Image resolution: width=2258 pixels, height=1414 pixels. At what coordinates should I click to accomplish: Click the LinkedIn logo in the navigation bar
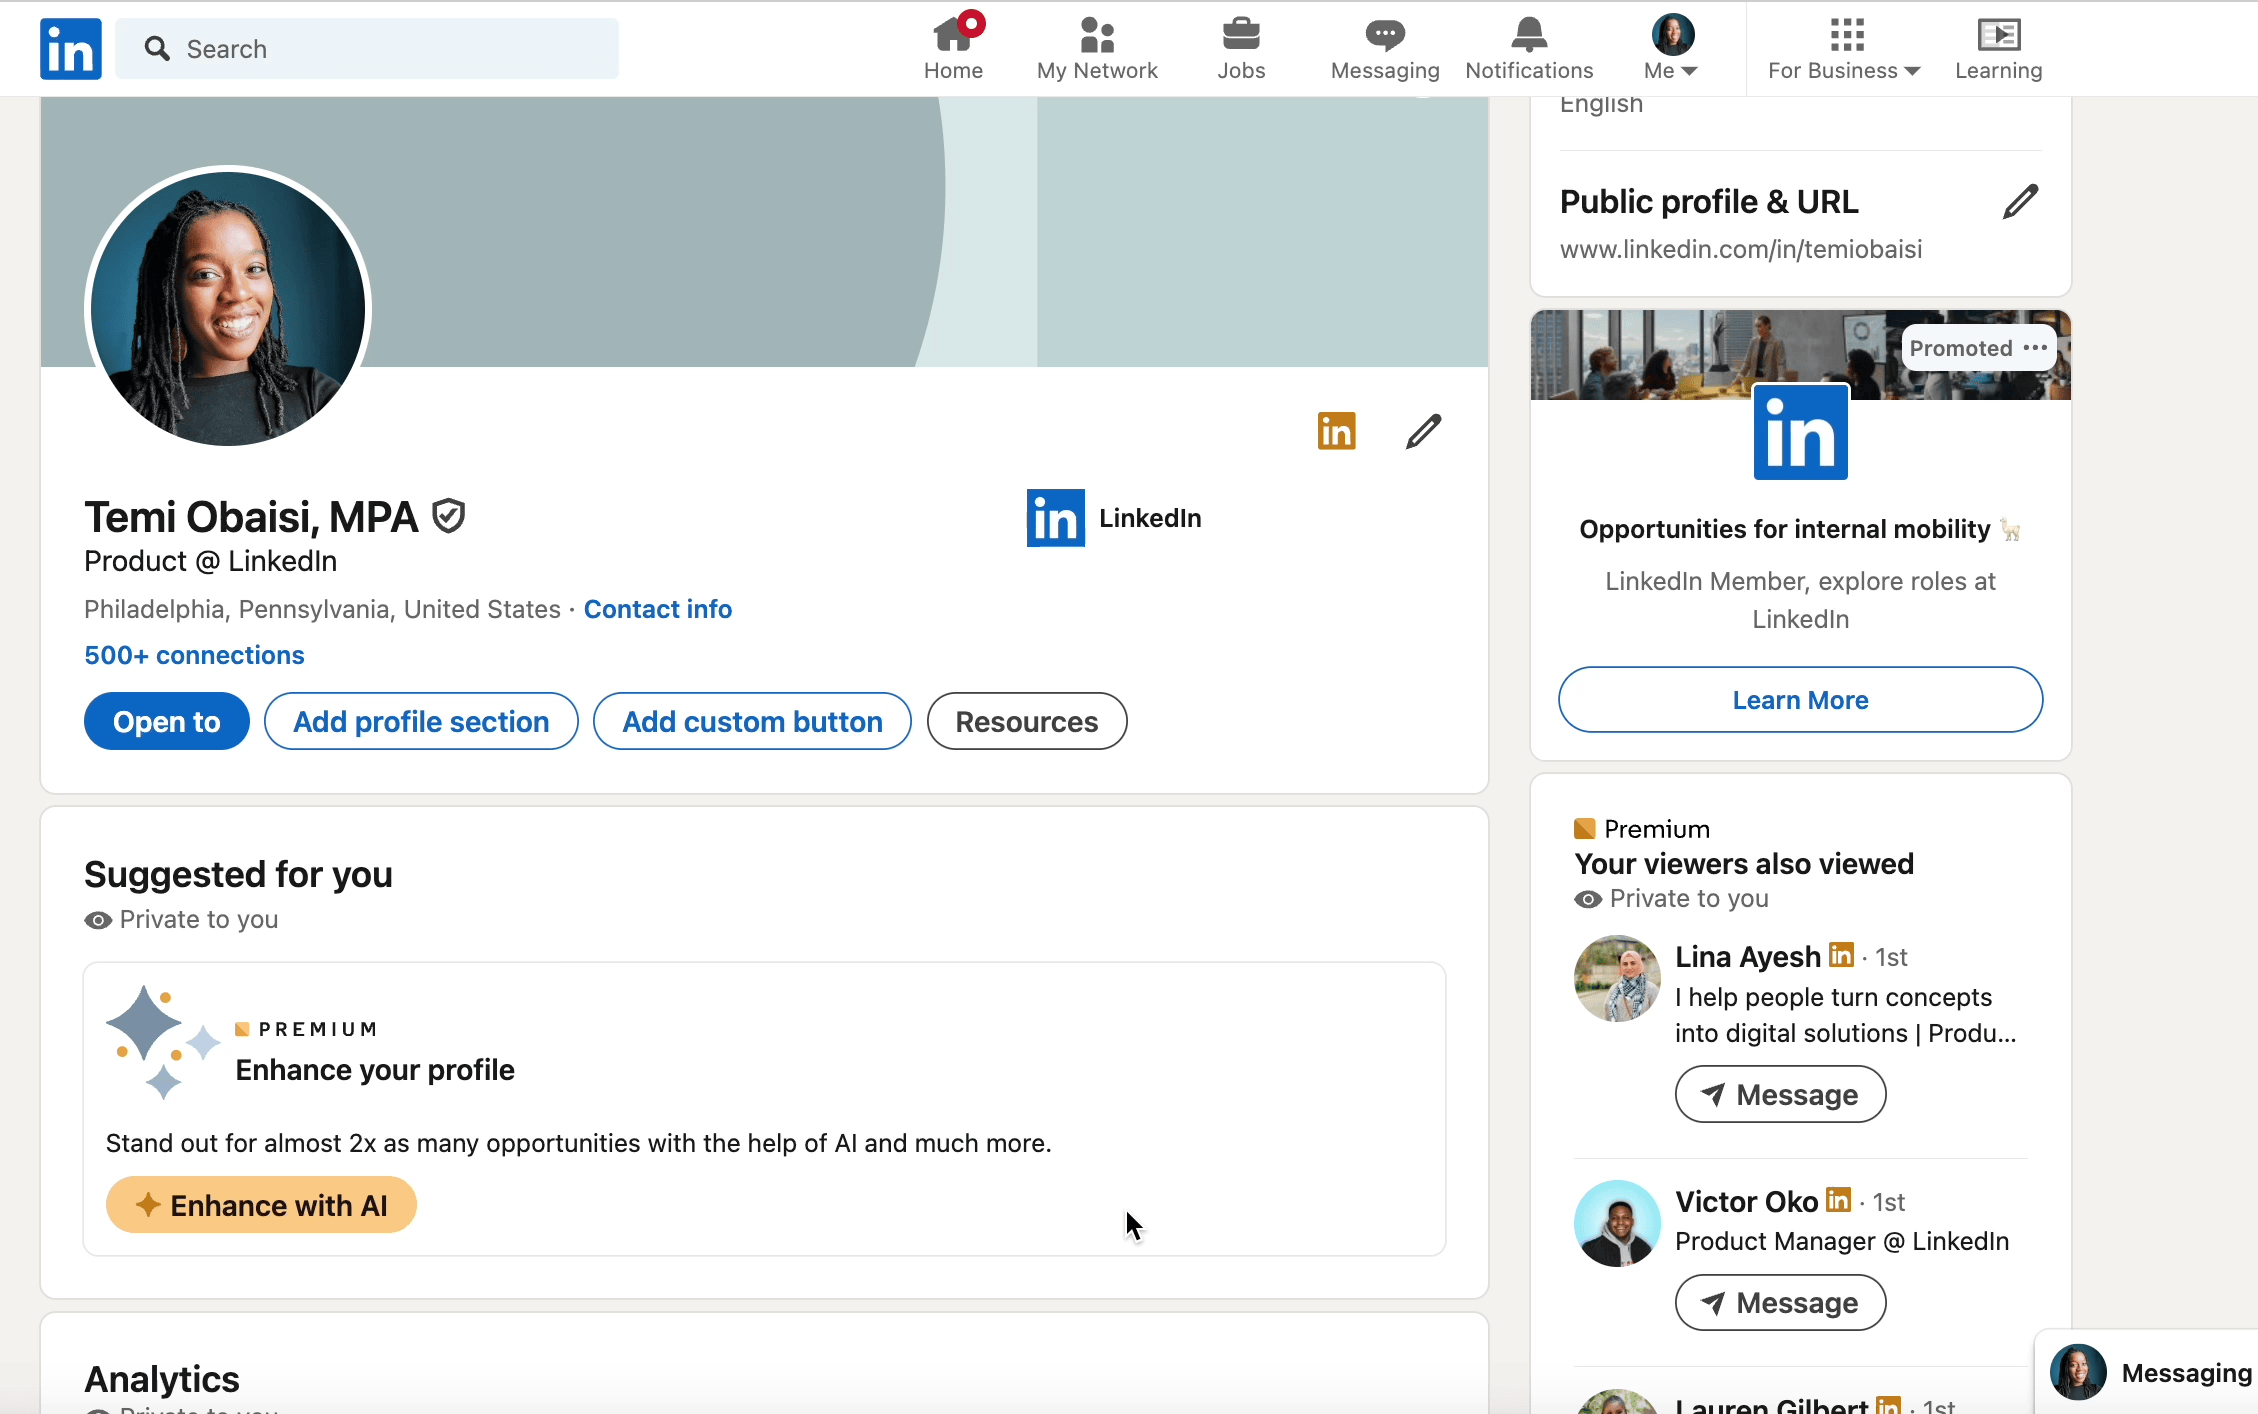point(71,49)
